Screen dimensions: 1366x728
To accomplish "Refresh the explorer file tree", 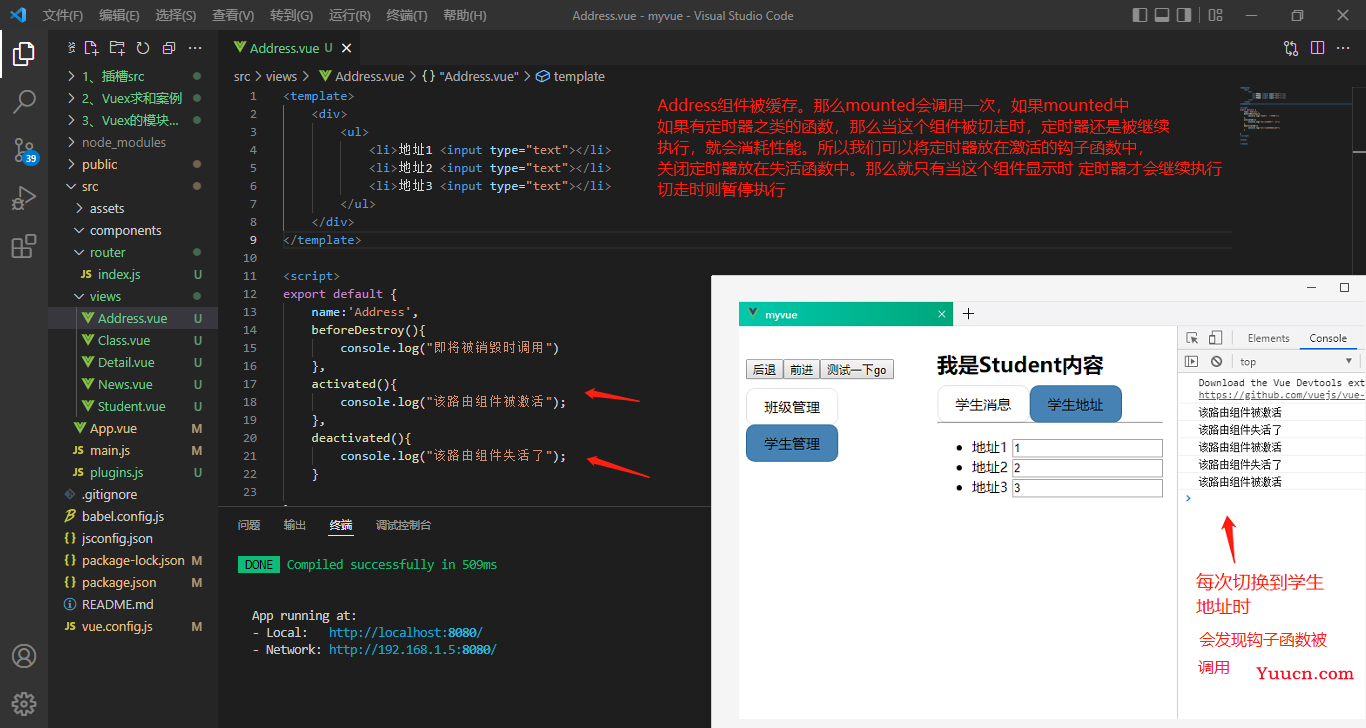I will click(143, 48).
